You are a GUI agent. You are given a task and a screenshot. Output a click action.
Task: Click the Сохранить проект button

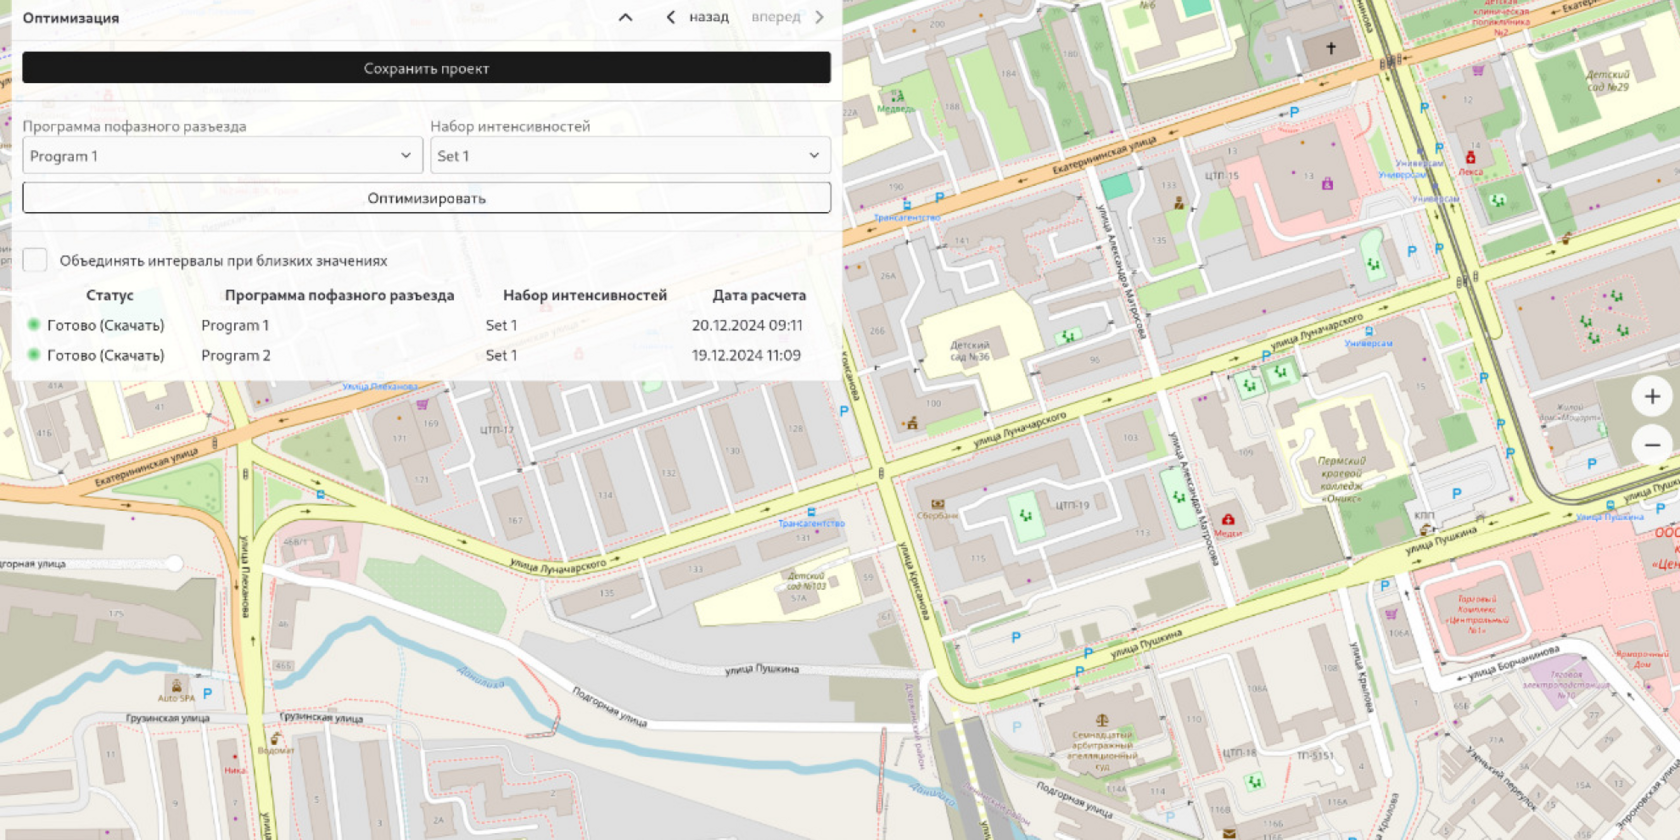click(426, 68)
